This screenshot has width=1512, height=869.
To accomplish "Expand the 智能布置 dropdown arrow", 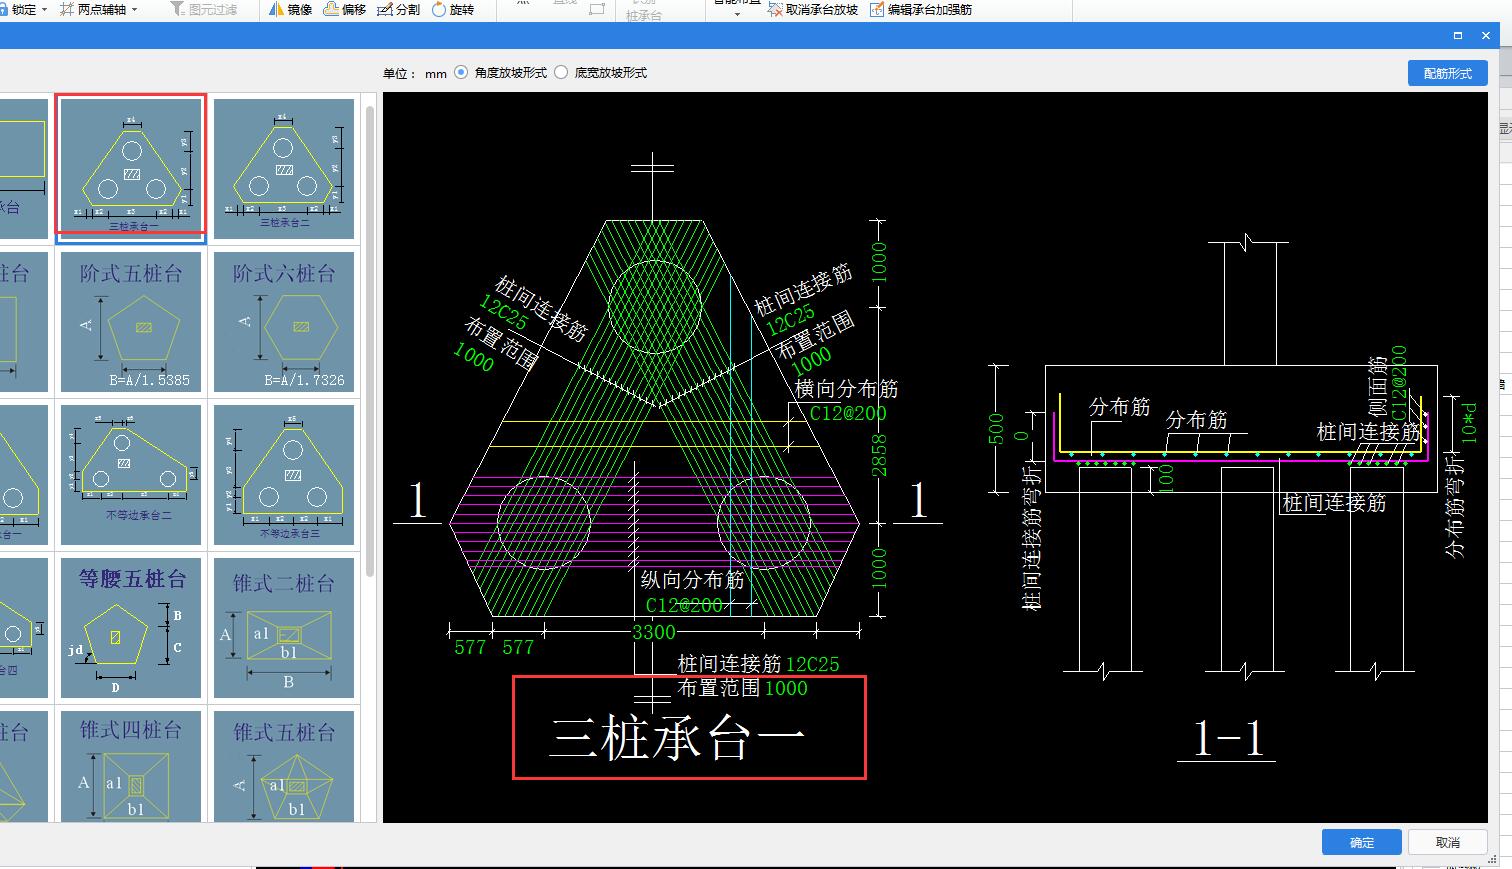I will click(x=737, y=14).
